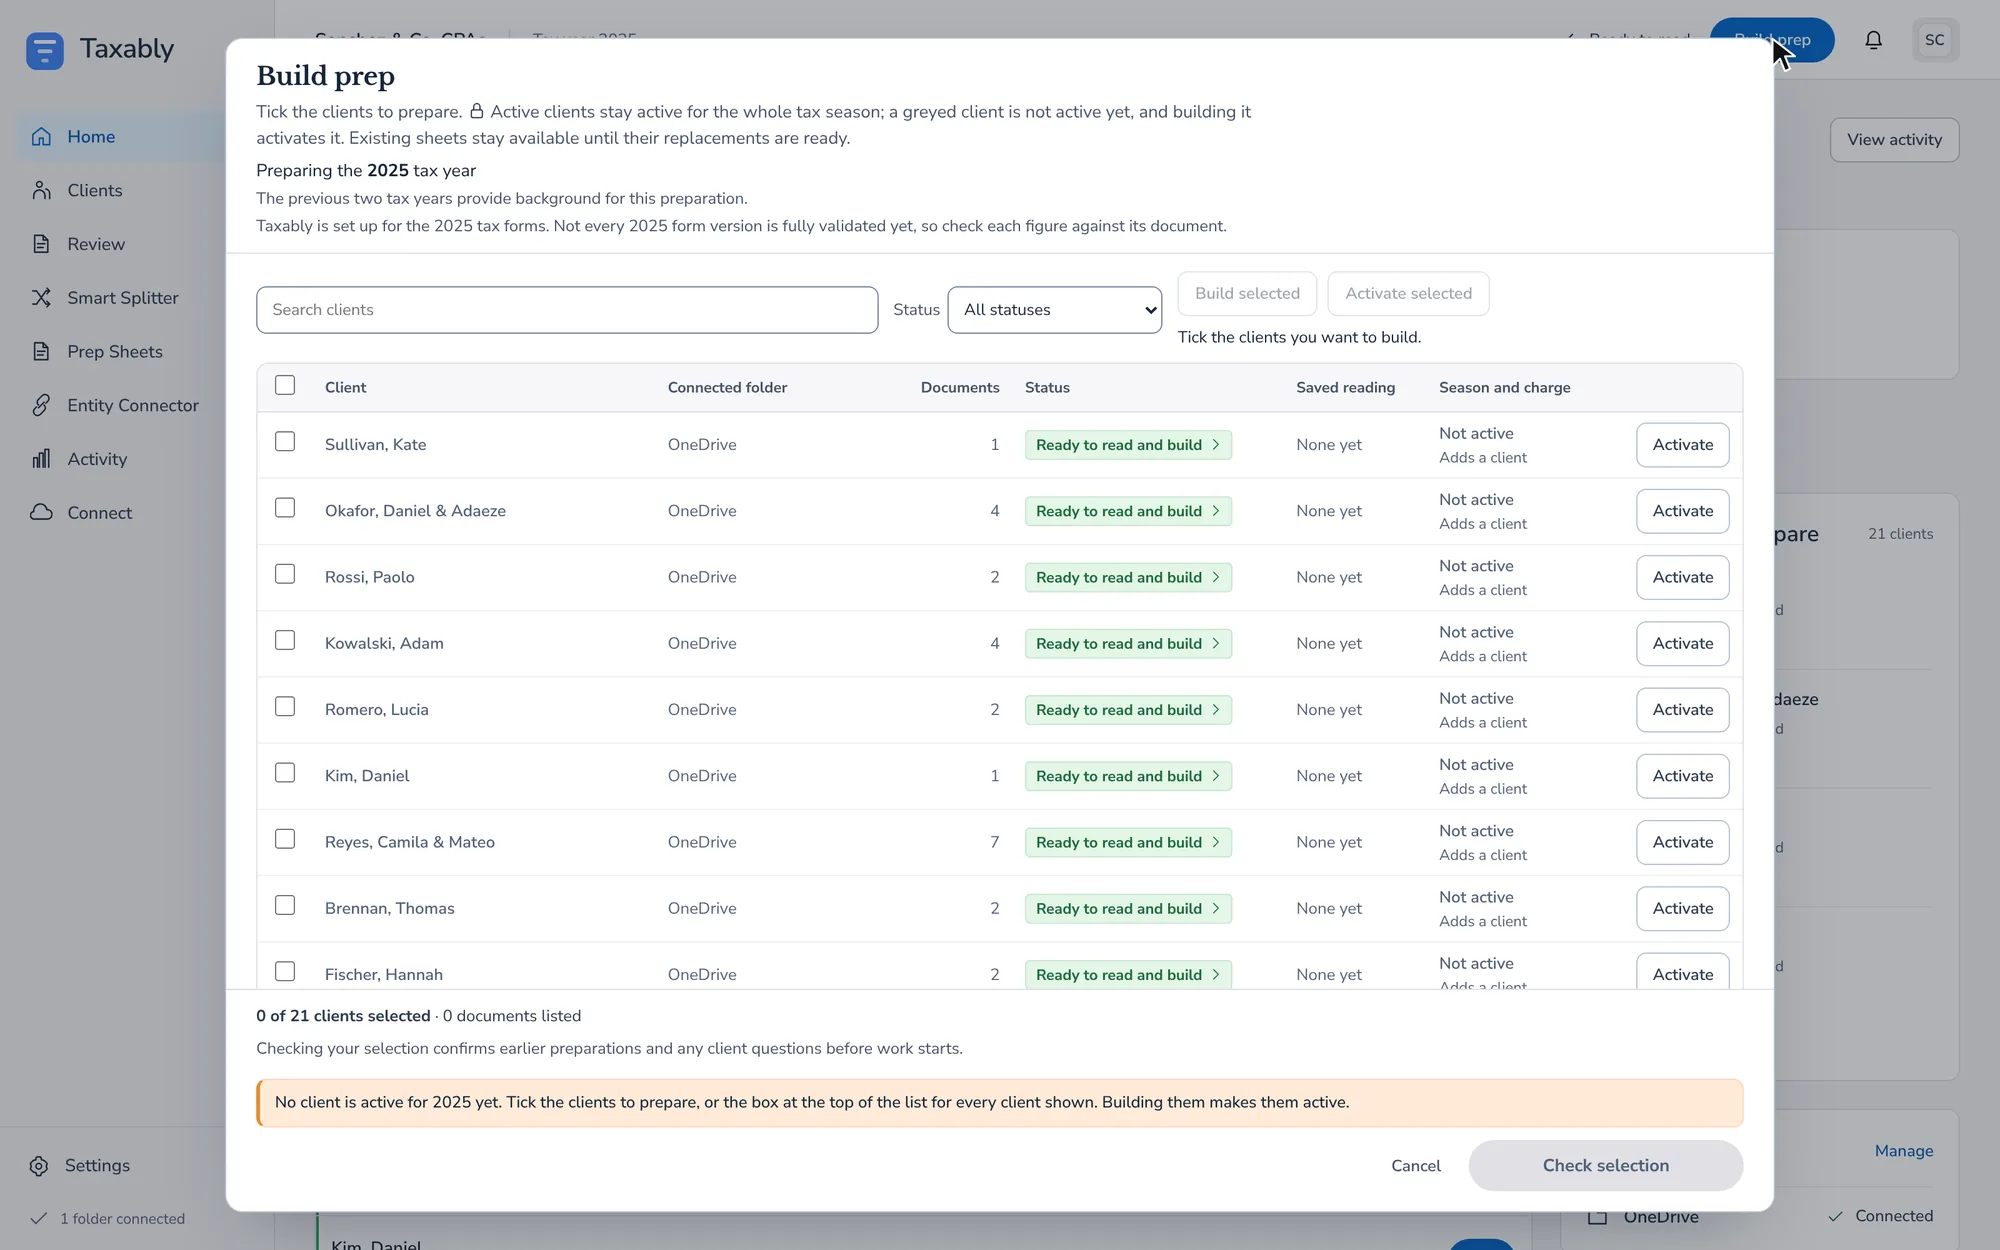This screenshot has height=1250, width=2000.
Task: Open Settings via its gear icon
Action: 39,1166
